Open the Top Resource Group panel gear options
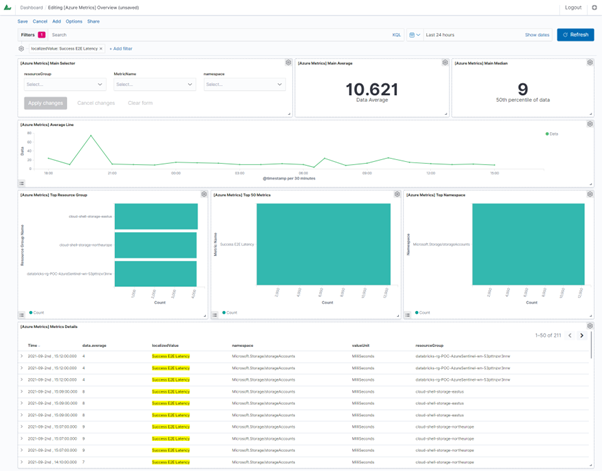Image resolution: width=602 pixels, height=471 pixels. pyautogui.click(x=204, y=194)
